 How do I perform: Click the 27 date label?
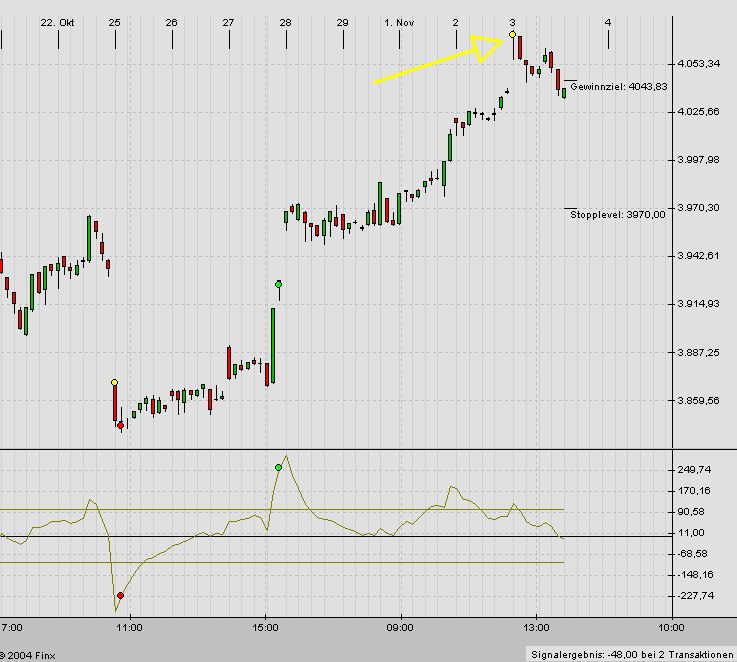pyautogui.click(x=228, y=23)
